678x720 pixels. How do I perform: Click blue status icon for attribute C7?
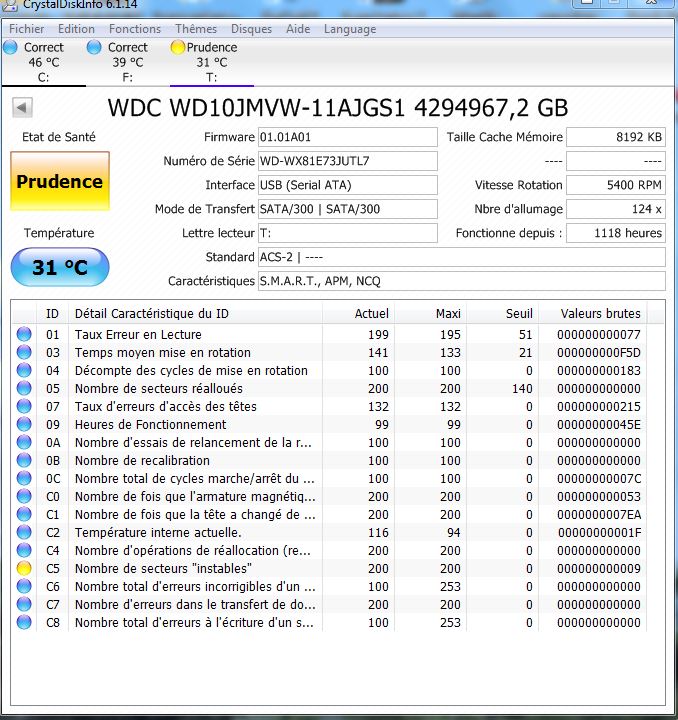point(24,604)
